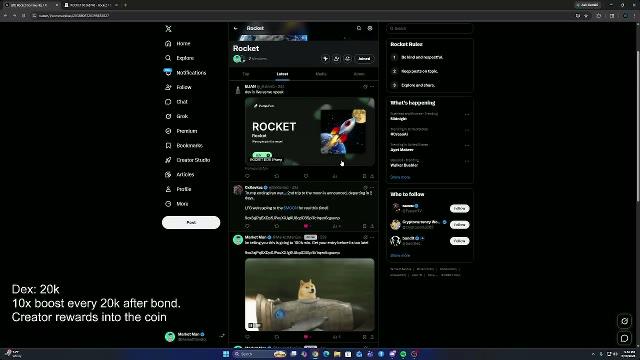Open Premium in the sidebar
The height and width of the screenshot is (360, 640).
pos(181,131)
